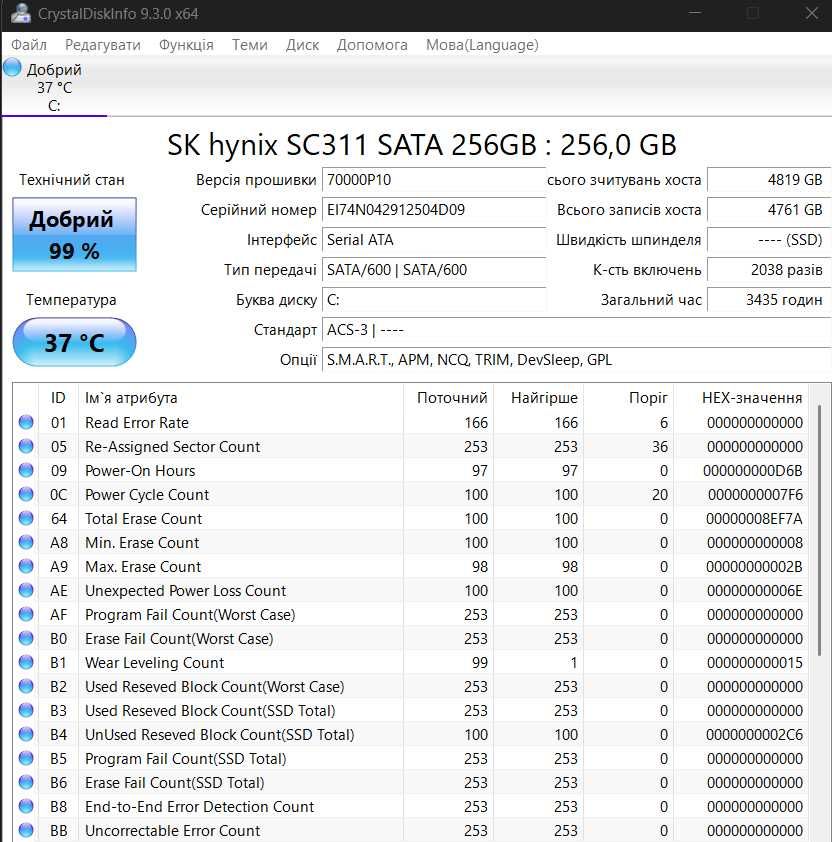Click the status orb for Uncorrectable Error Count
This screenshot has height=842, width=832.
click(26, 830)
